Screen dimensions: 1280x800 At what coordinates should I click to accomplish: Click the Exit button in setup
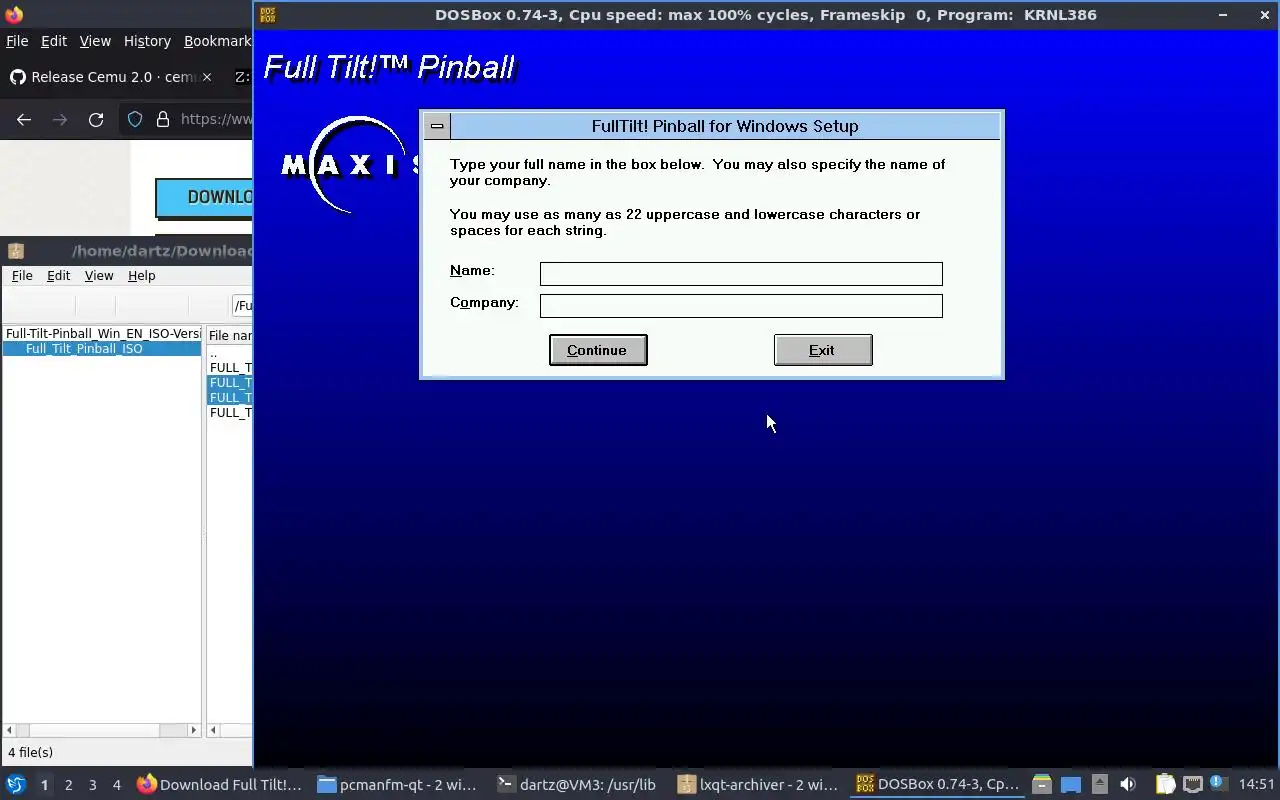[823, 350]
